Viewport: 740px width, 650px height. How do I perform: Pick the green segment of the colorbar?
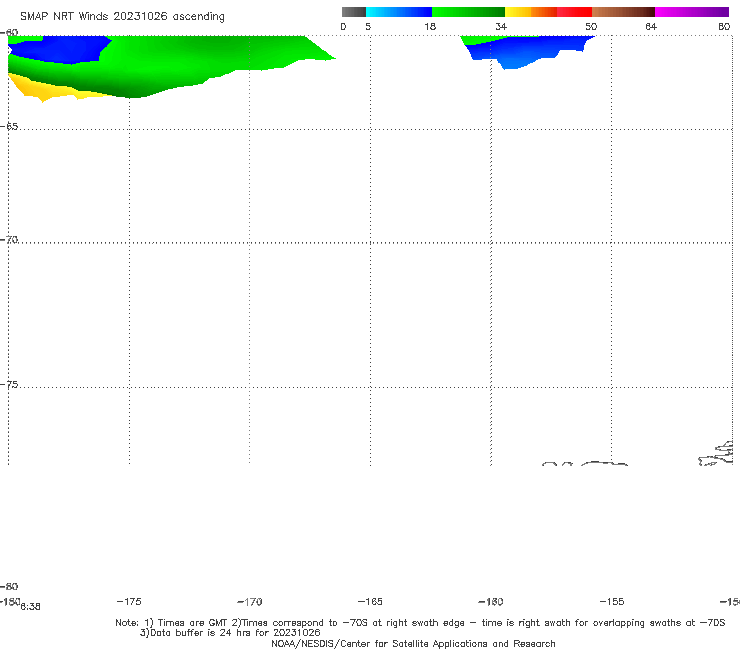(x=468, y=12)
